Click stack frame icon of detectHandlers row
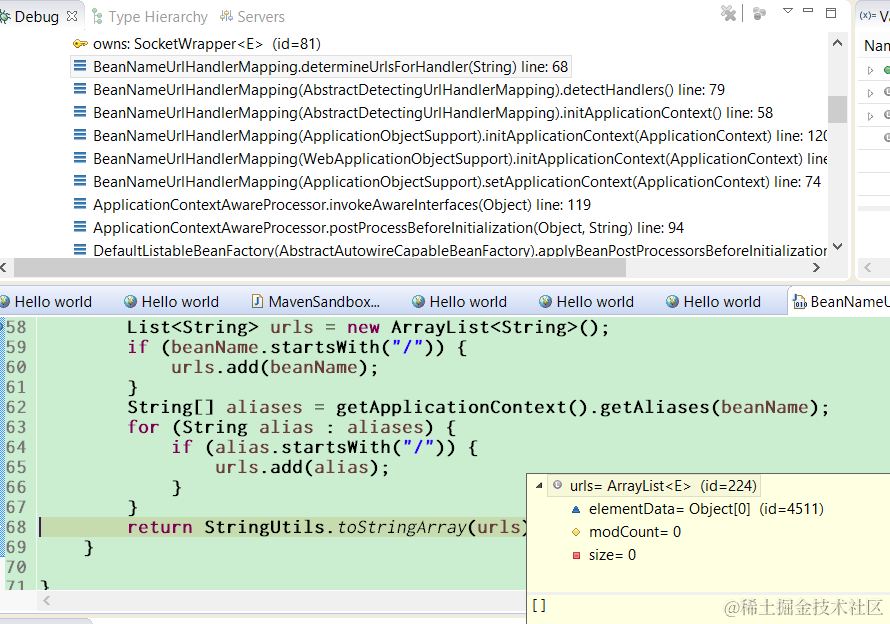This screenshot has width=890, height=624. [80, 89]
